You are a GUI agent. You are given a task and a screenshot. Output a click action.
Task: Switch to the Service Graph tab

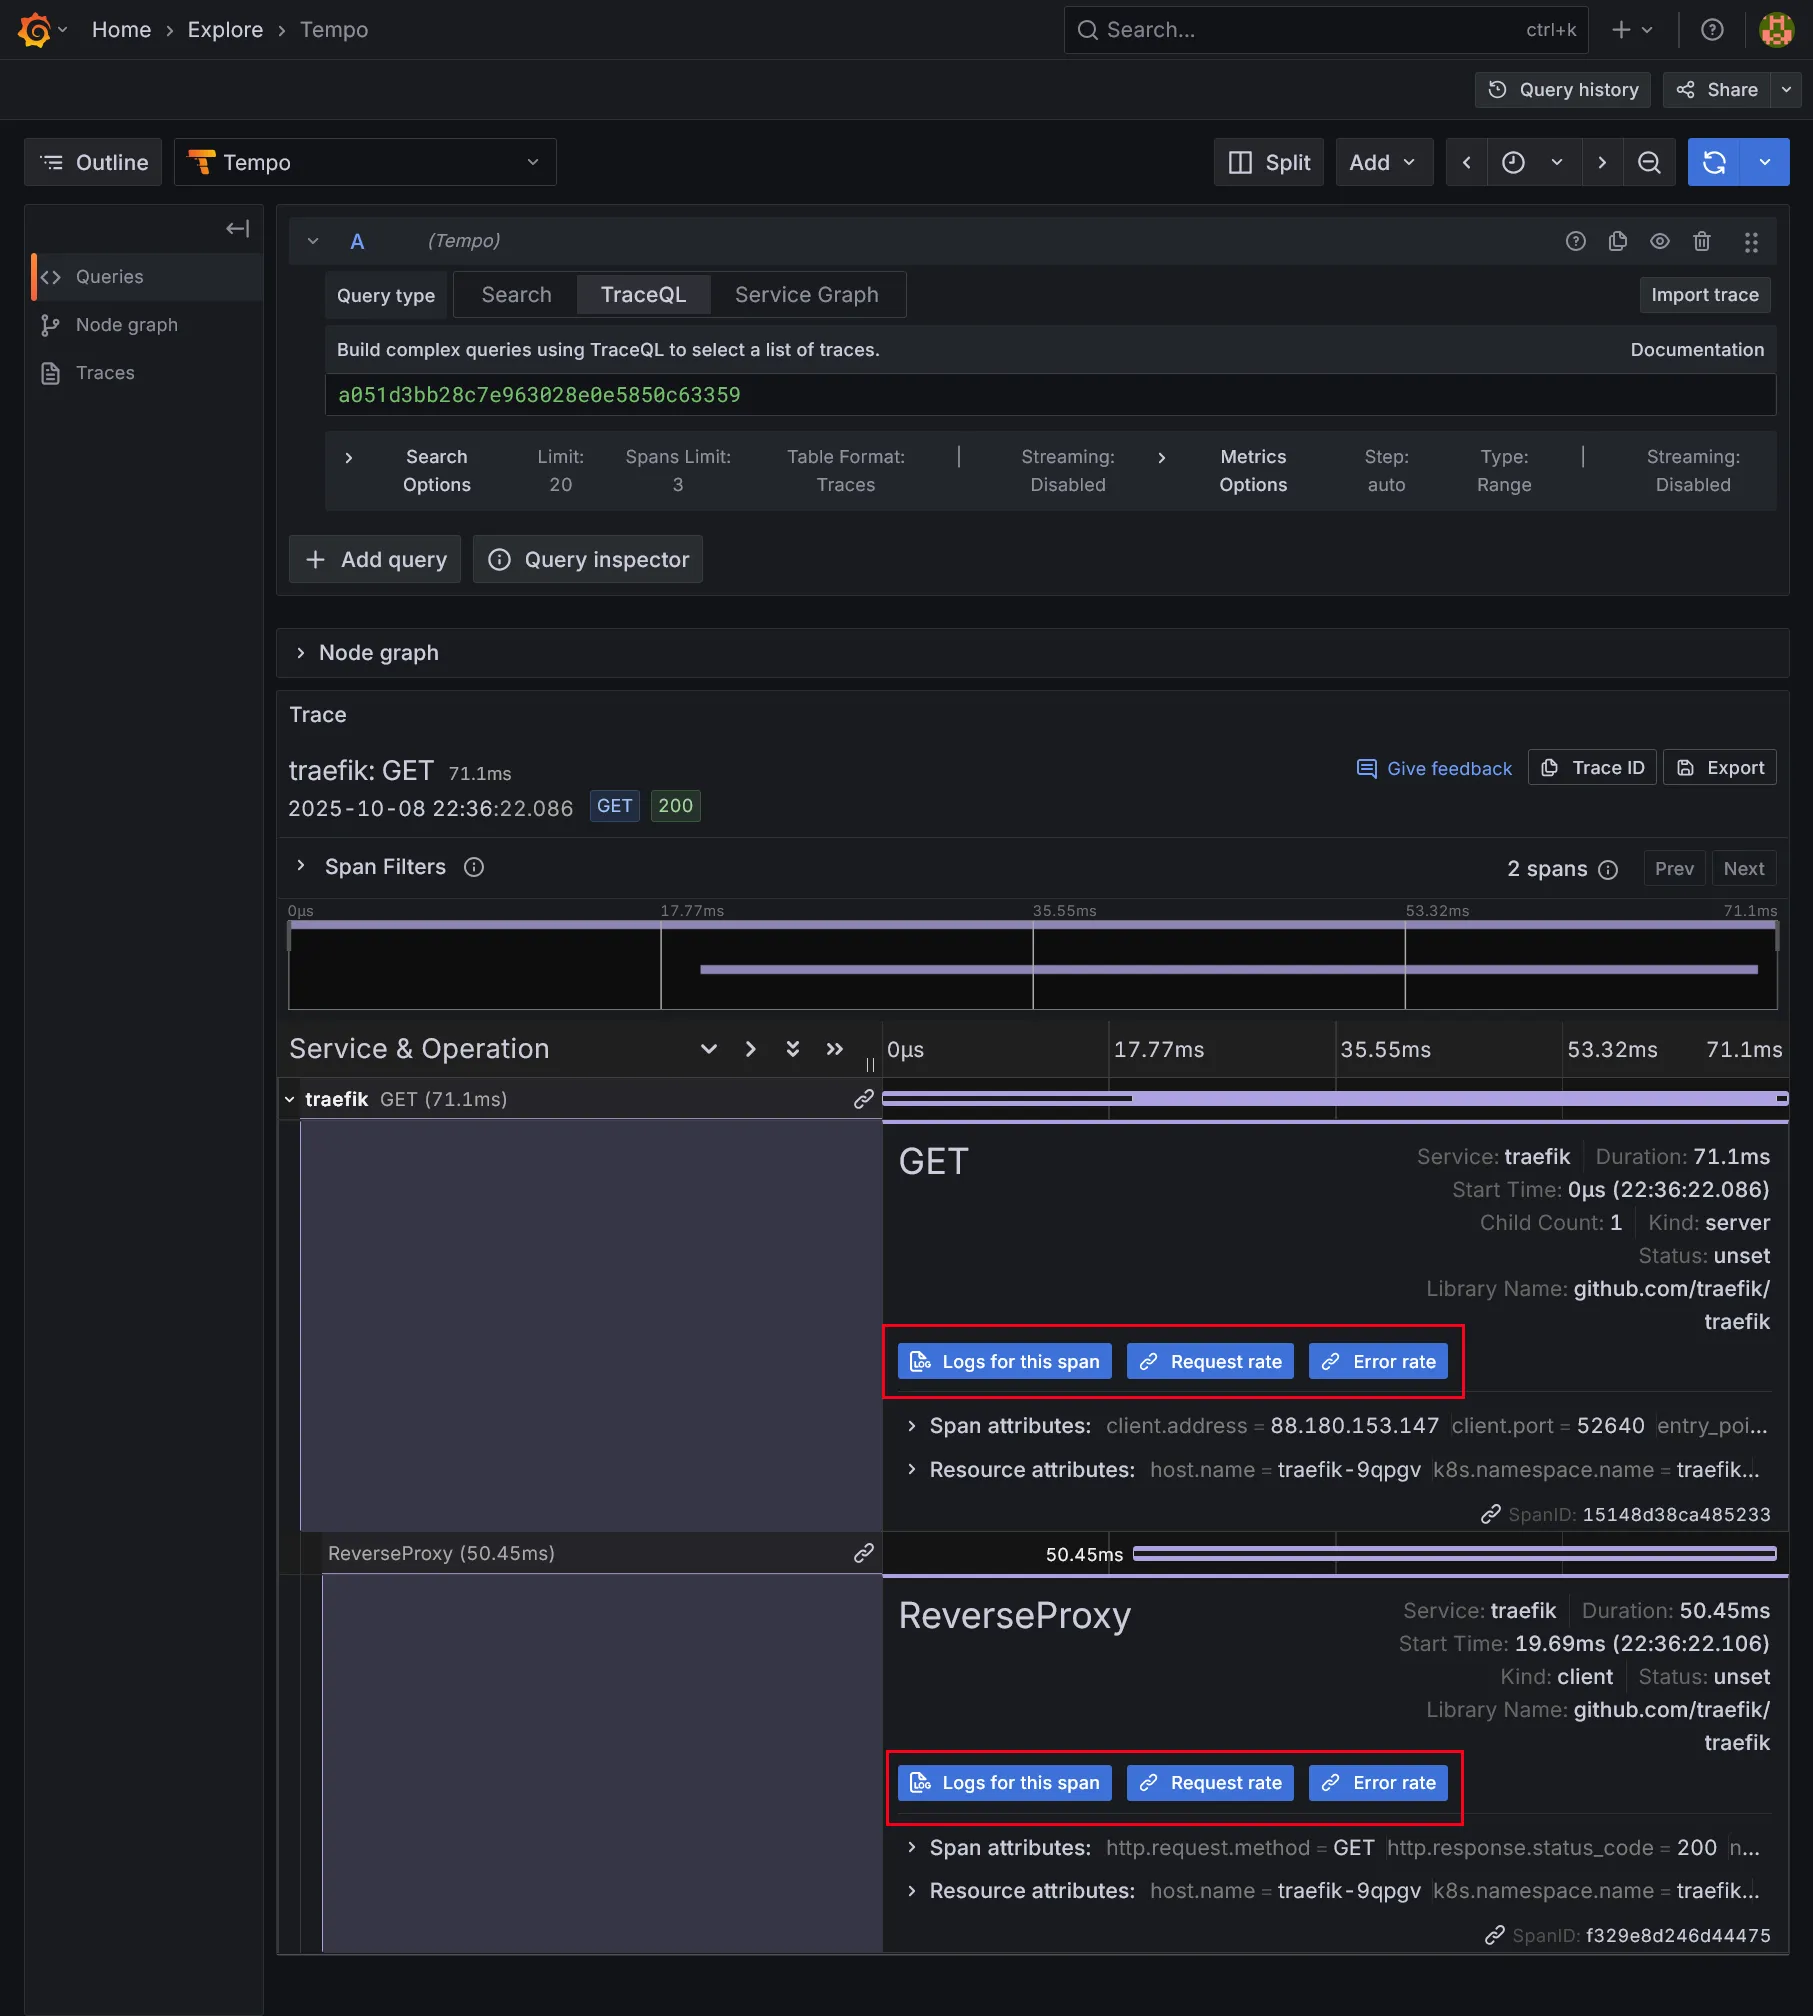coord(806,295)
